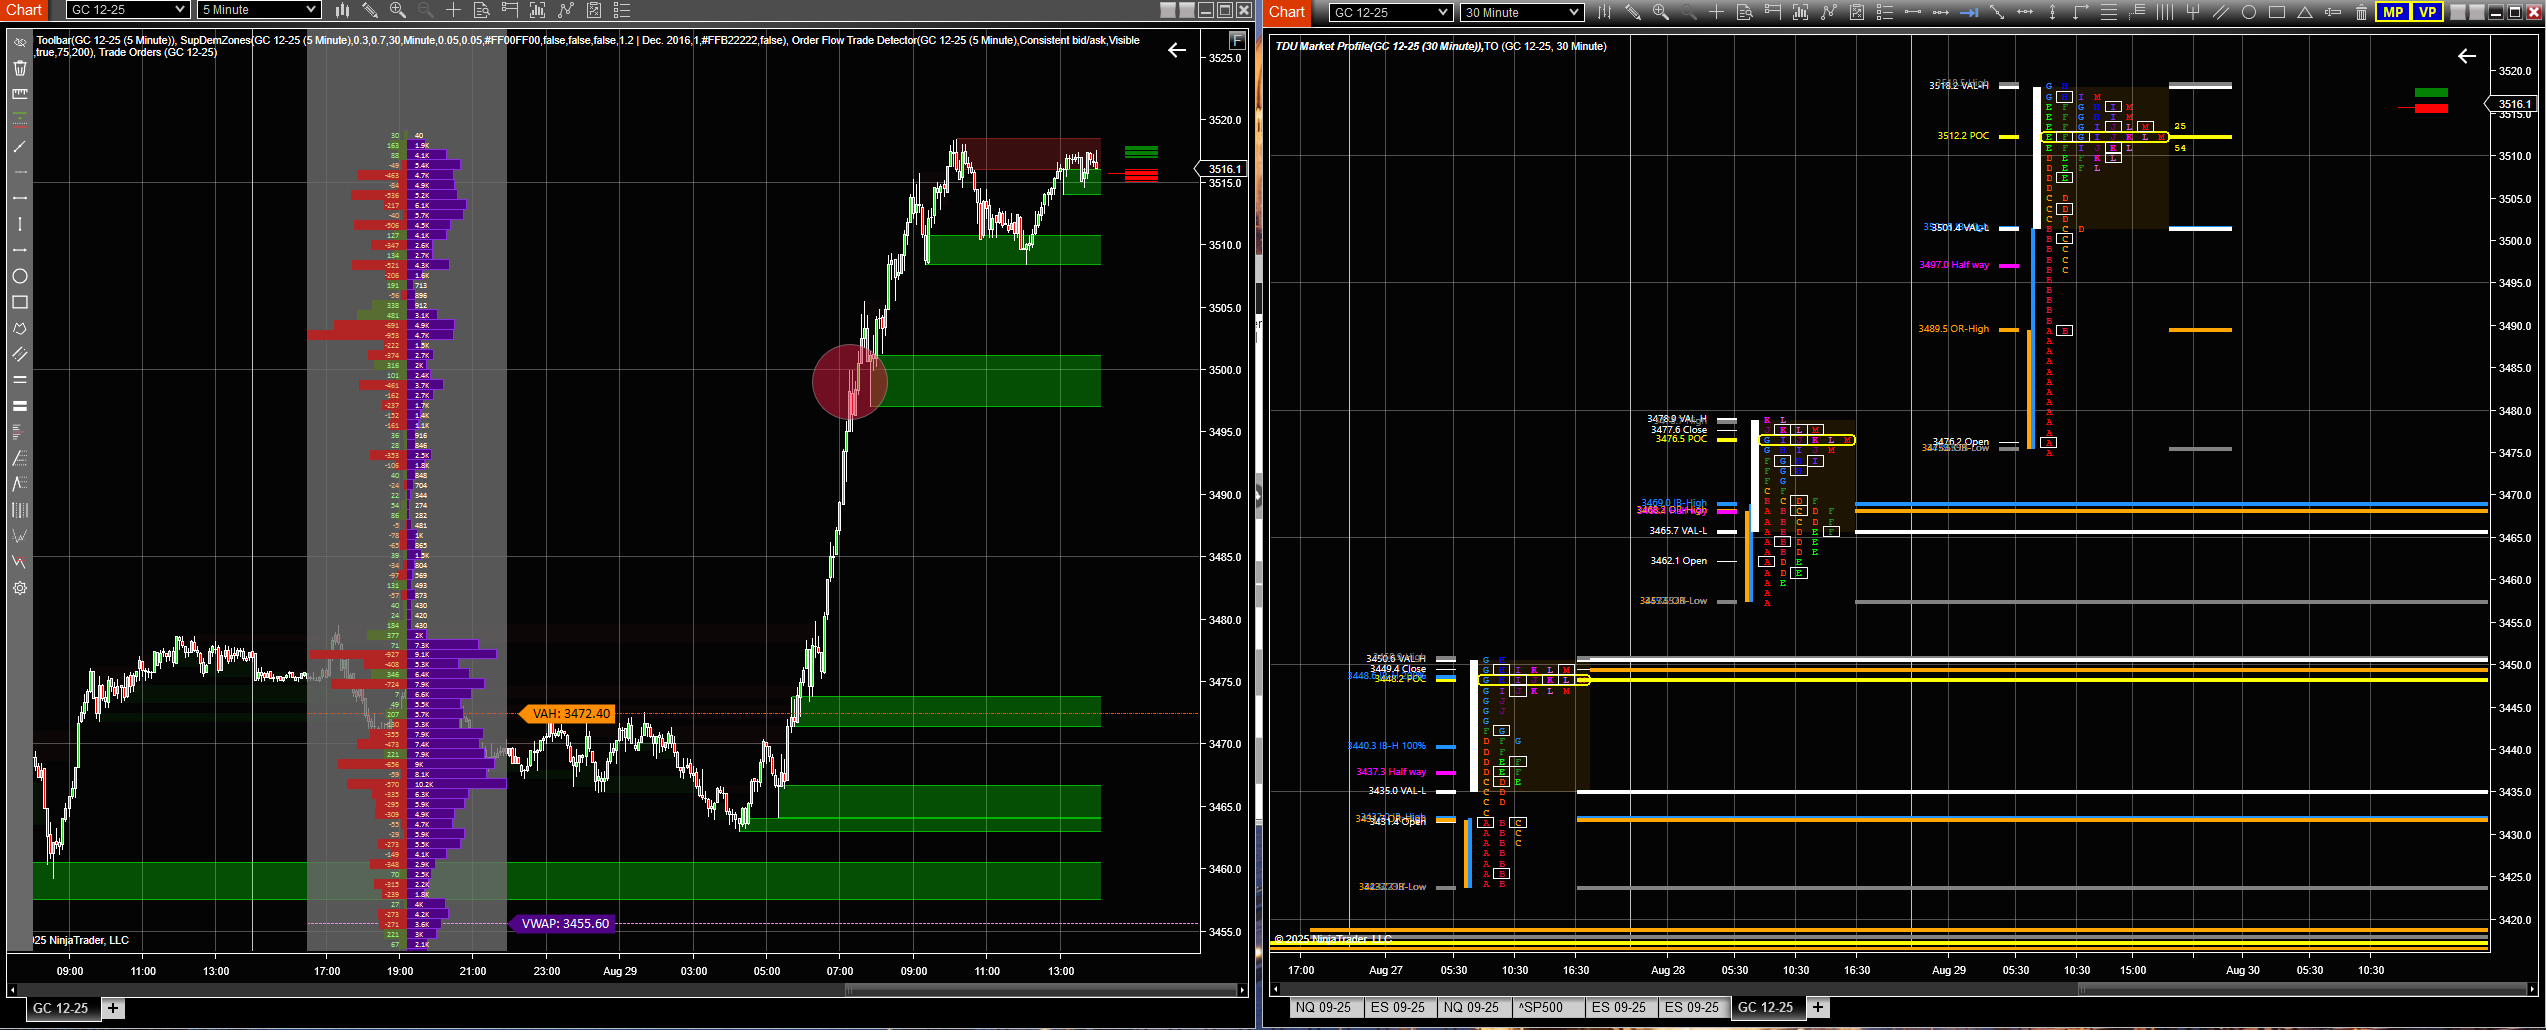Click Zoom Out magnifier on left chart toolbar
The height and width of the screenshot is (1030, 2546).
[426, 10]
